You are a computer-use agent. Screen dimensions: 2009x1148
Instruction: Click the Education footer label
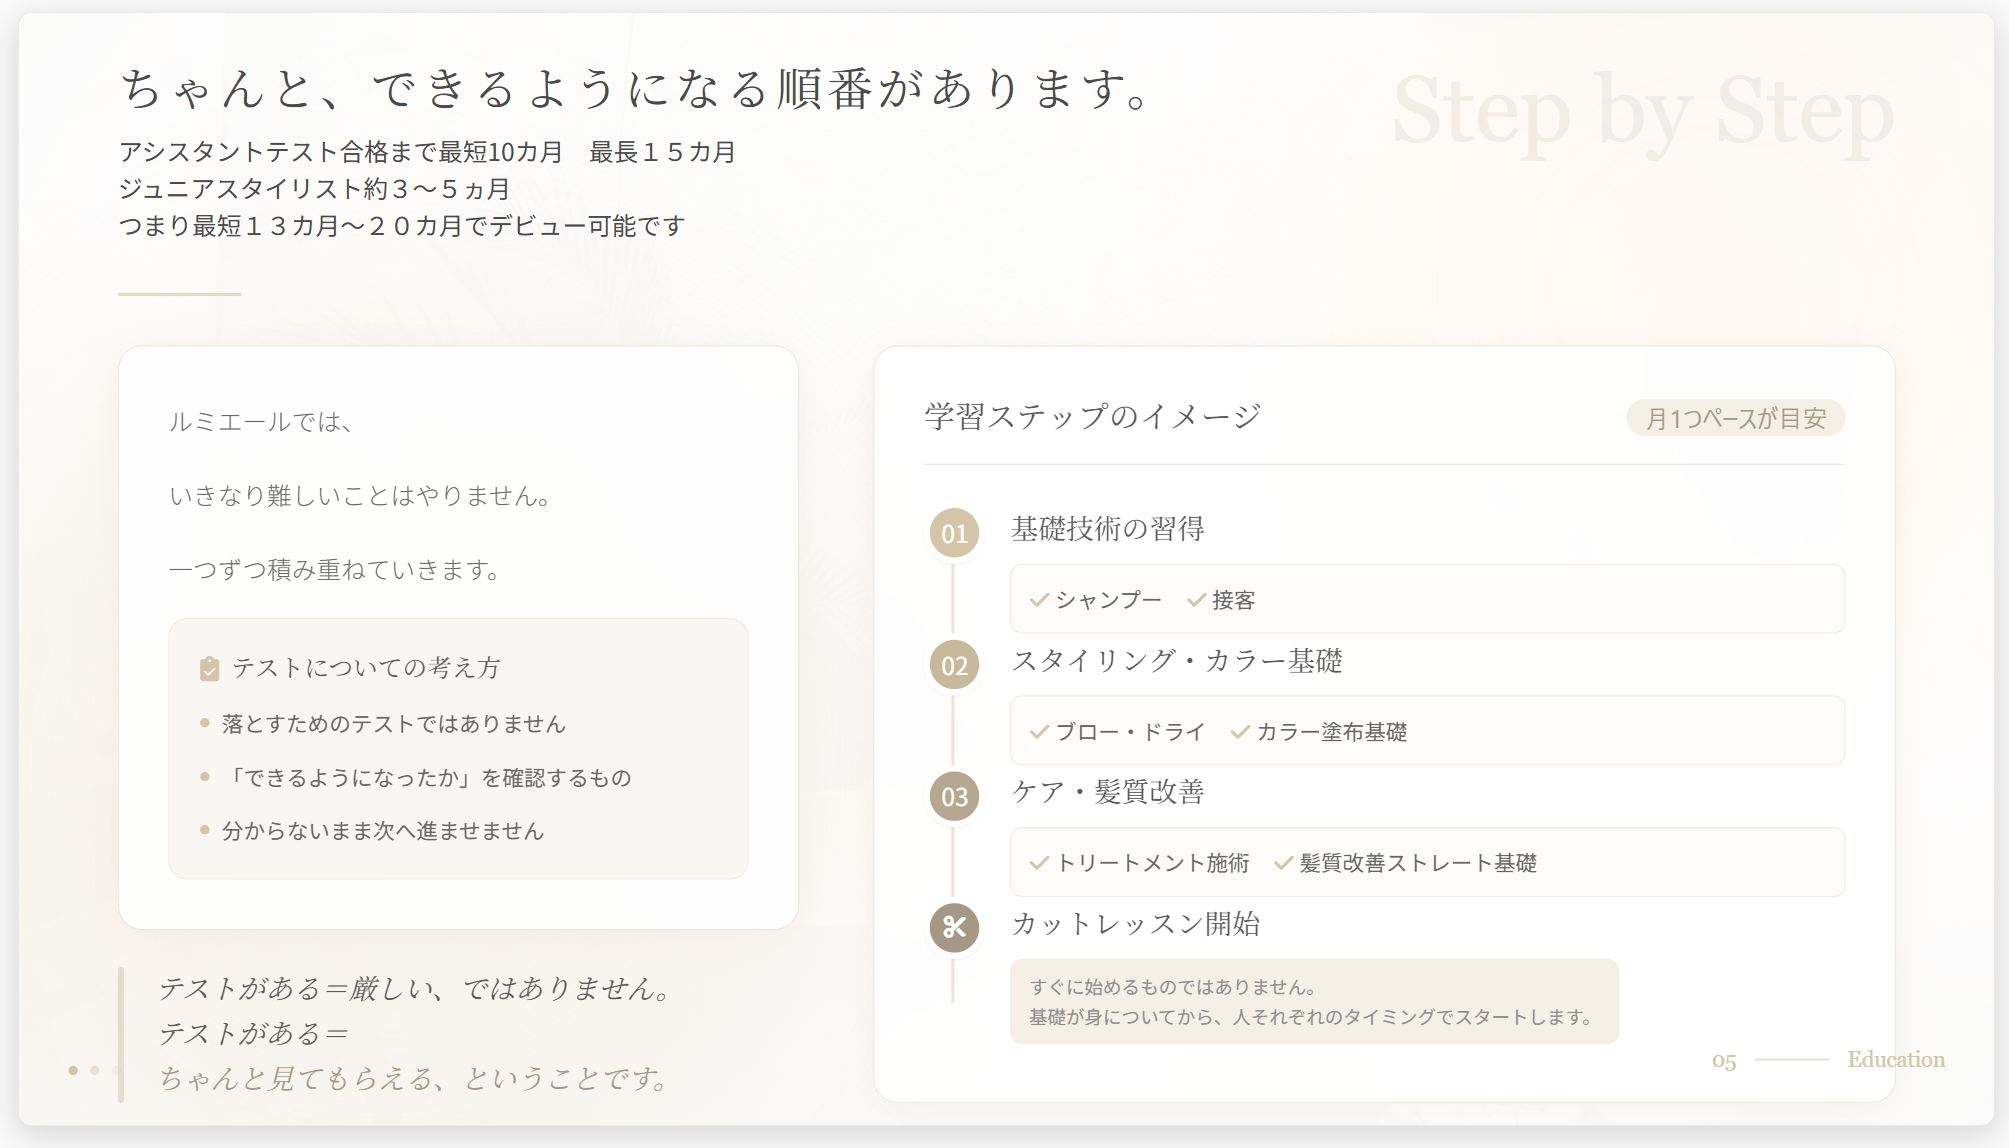[1895, 1059]
